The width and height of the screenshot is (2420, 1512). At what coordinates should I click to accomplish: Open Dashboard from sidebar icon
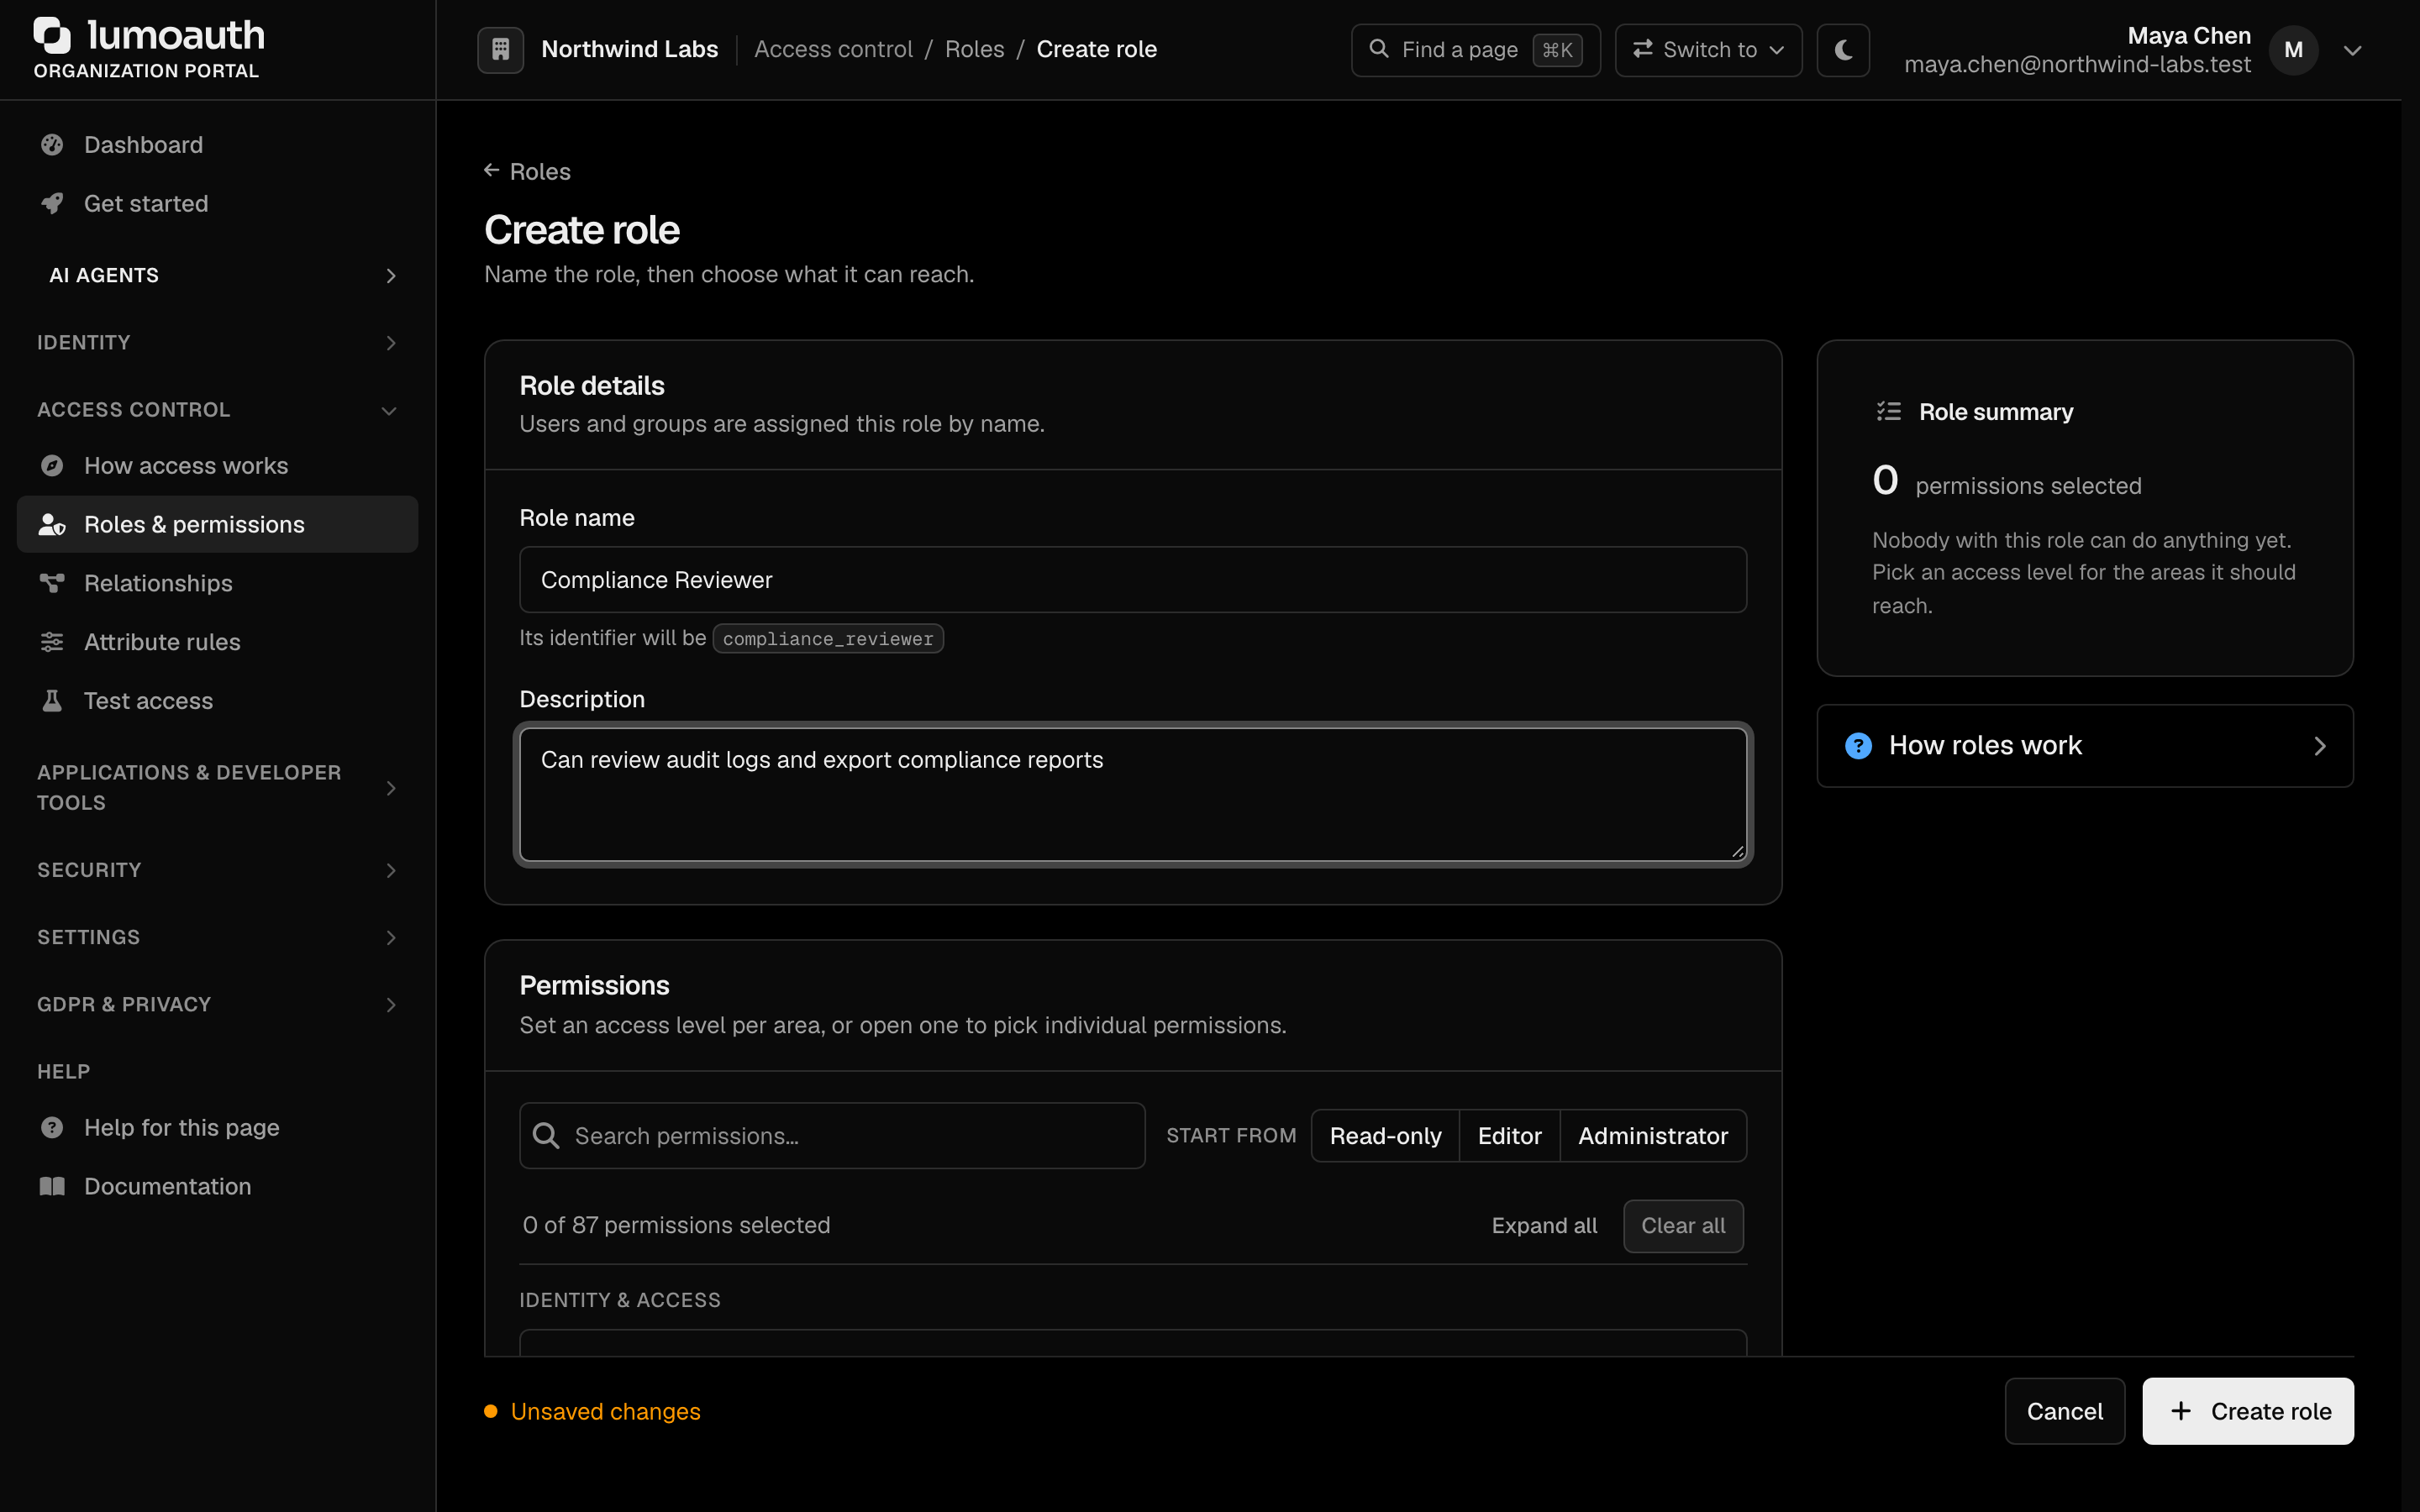pyautogui.click(x=52, y=145)
